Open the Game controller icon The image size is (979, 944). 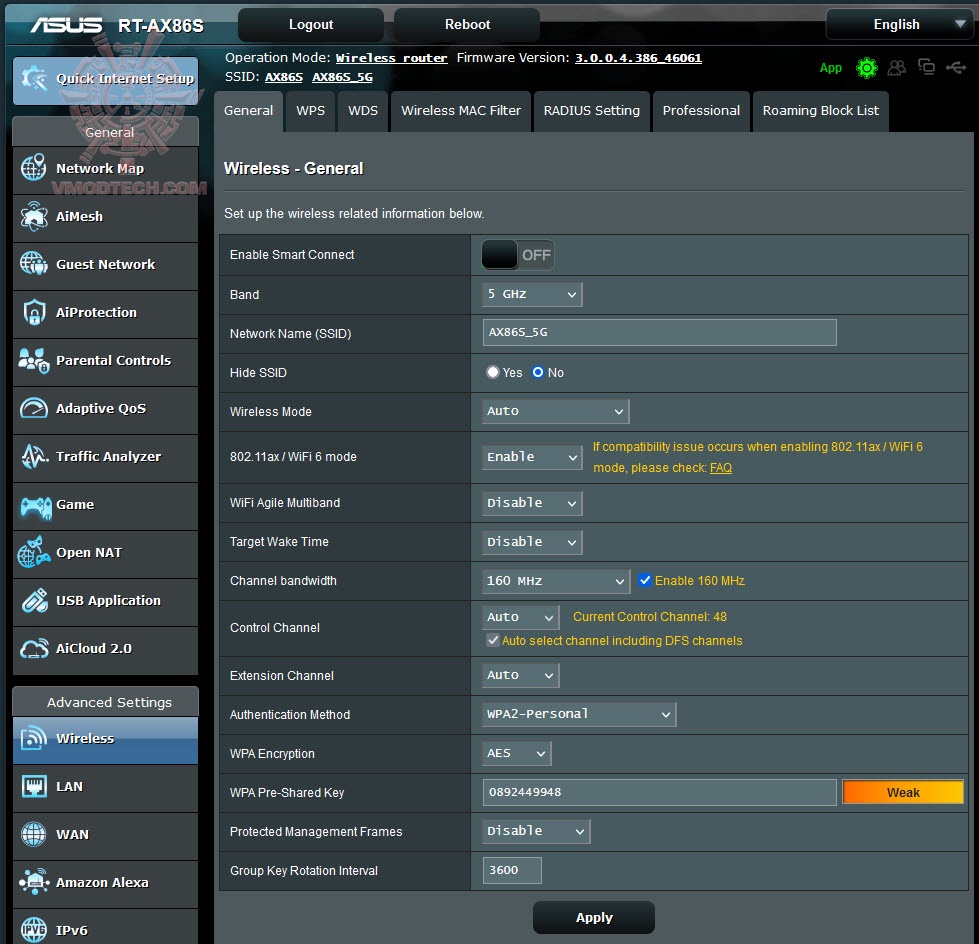(x=36, y=506)
